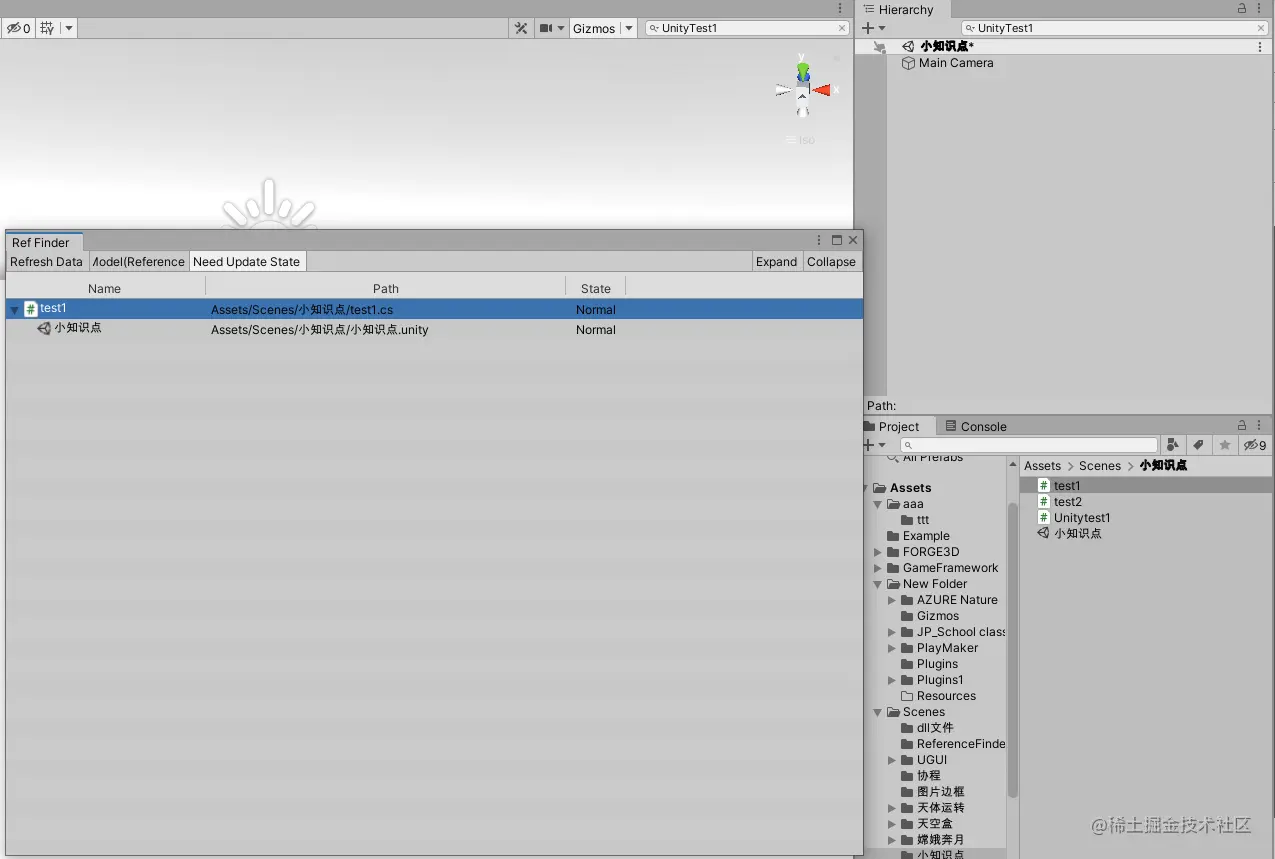Toggle the Scene view grid button
The width and height of the screenshot is (1275, 859).
47,28
